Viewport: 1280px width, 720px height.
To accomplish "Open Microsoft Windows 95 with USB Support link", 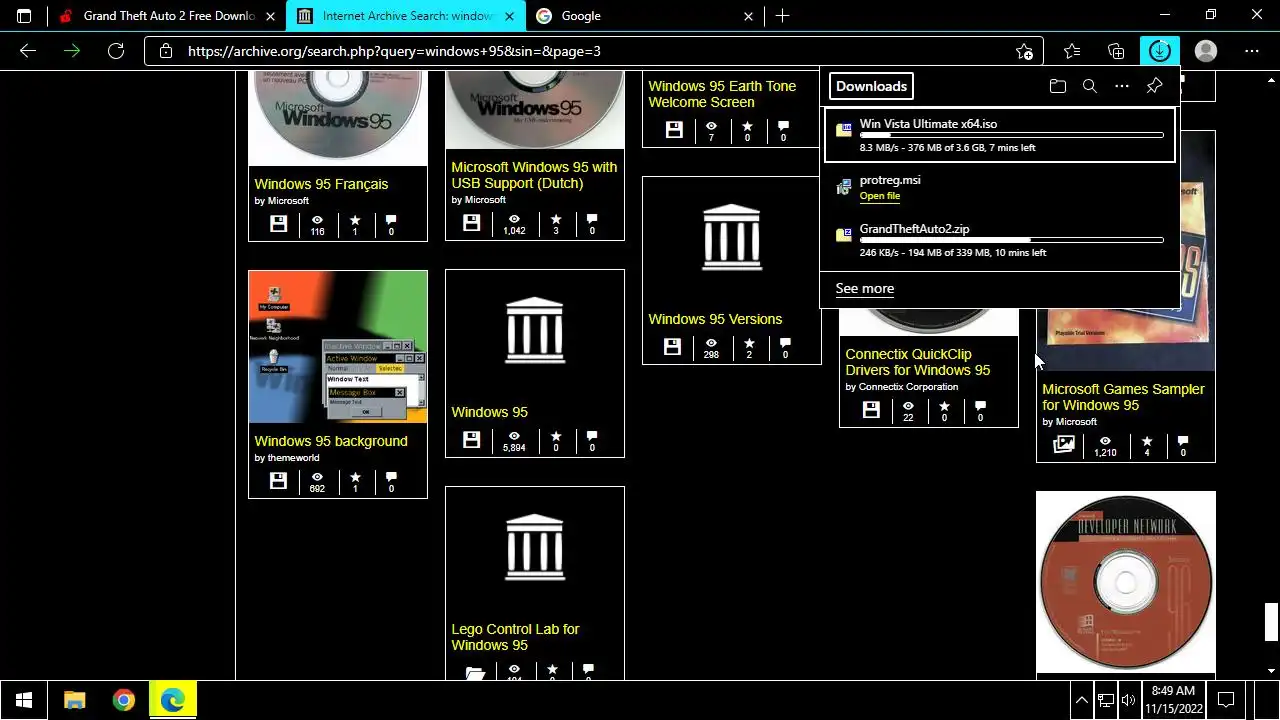I will (534, 175).
